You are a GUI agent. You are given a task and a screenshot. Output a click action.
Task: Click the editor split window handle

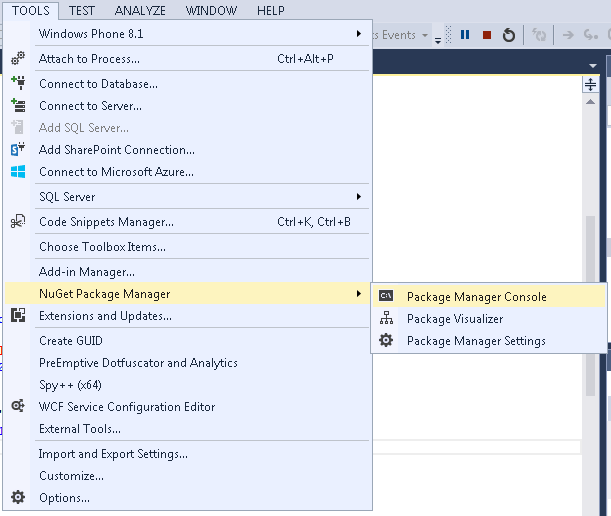pyautogui.click(x=590, y=84)
